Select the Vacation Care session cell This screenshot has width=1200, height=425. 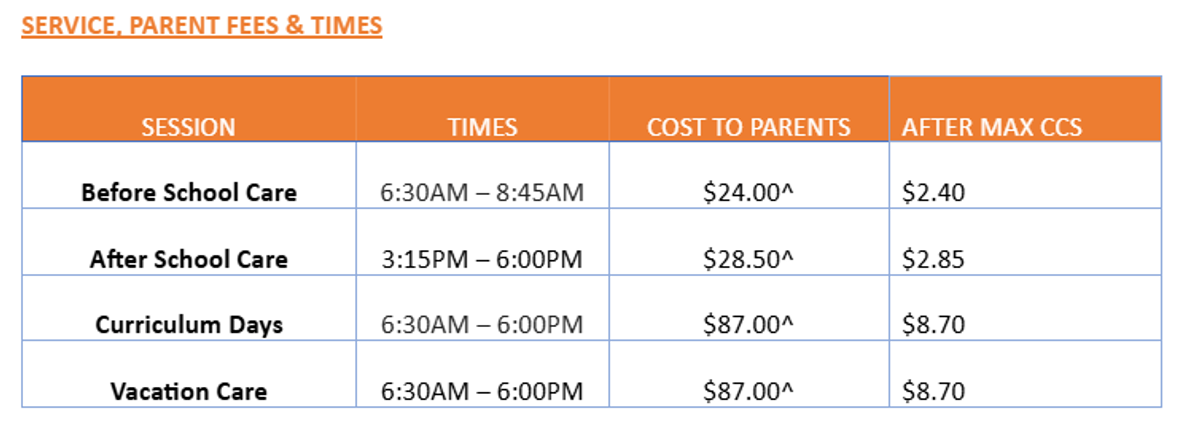189,391
